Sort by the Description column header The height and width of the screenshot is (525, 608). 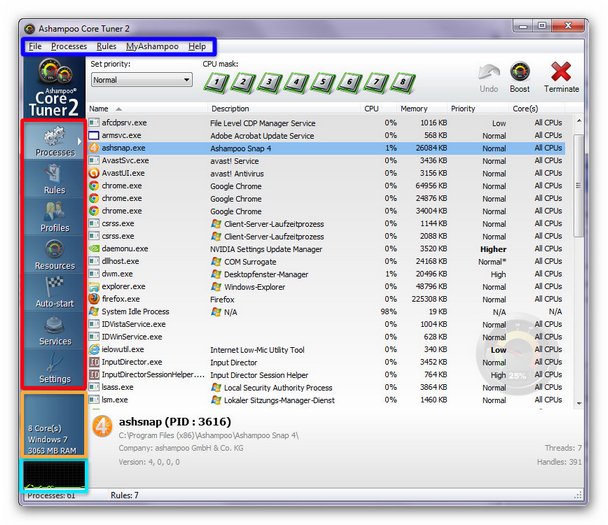click(283, 109)
